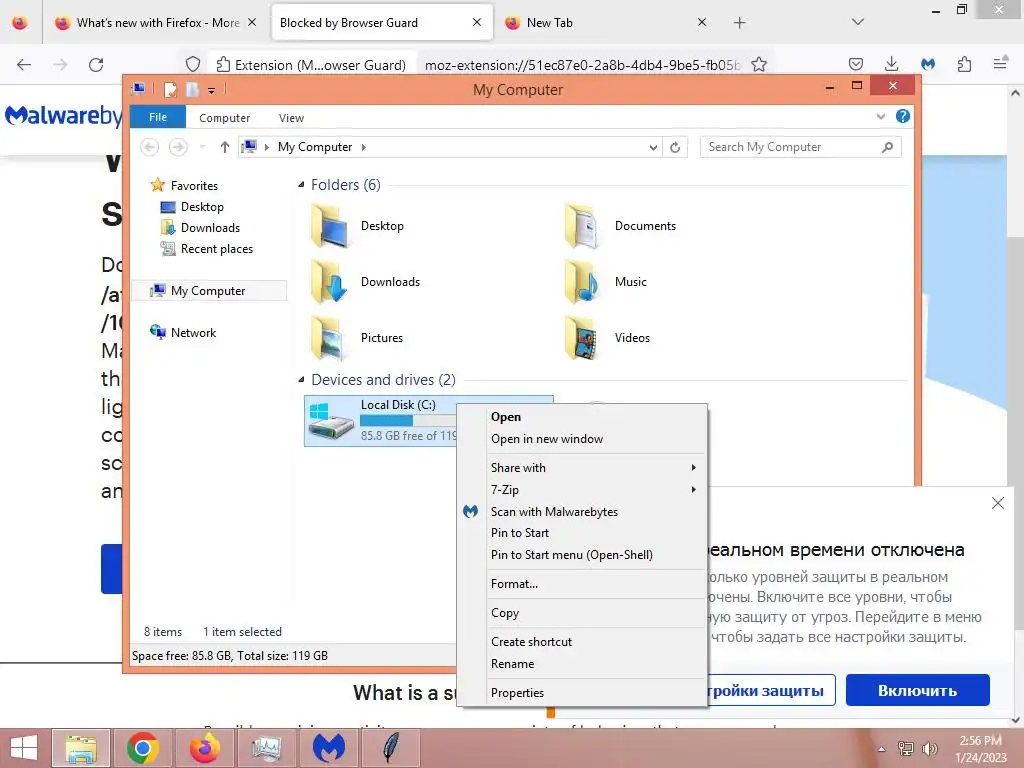Image resolution: width=1024 pixels, height=768 pixels.
Task: Close the Malwarebytes notification popup
Action: coord(998,503)
